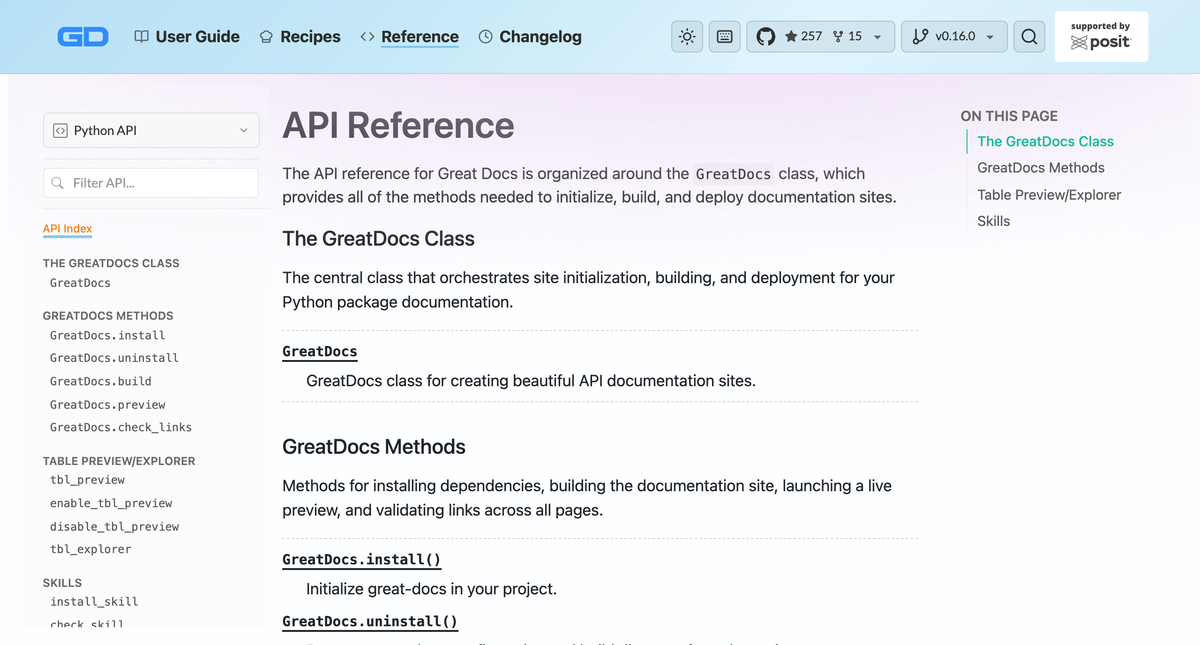Click the API Reference page title

coord(398,125)
